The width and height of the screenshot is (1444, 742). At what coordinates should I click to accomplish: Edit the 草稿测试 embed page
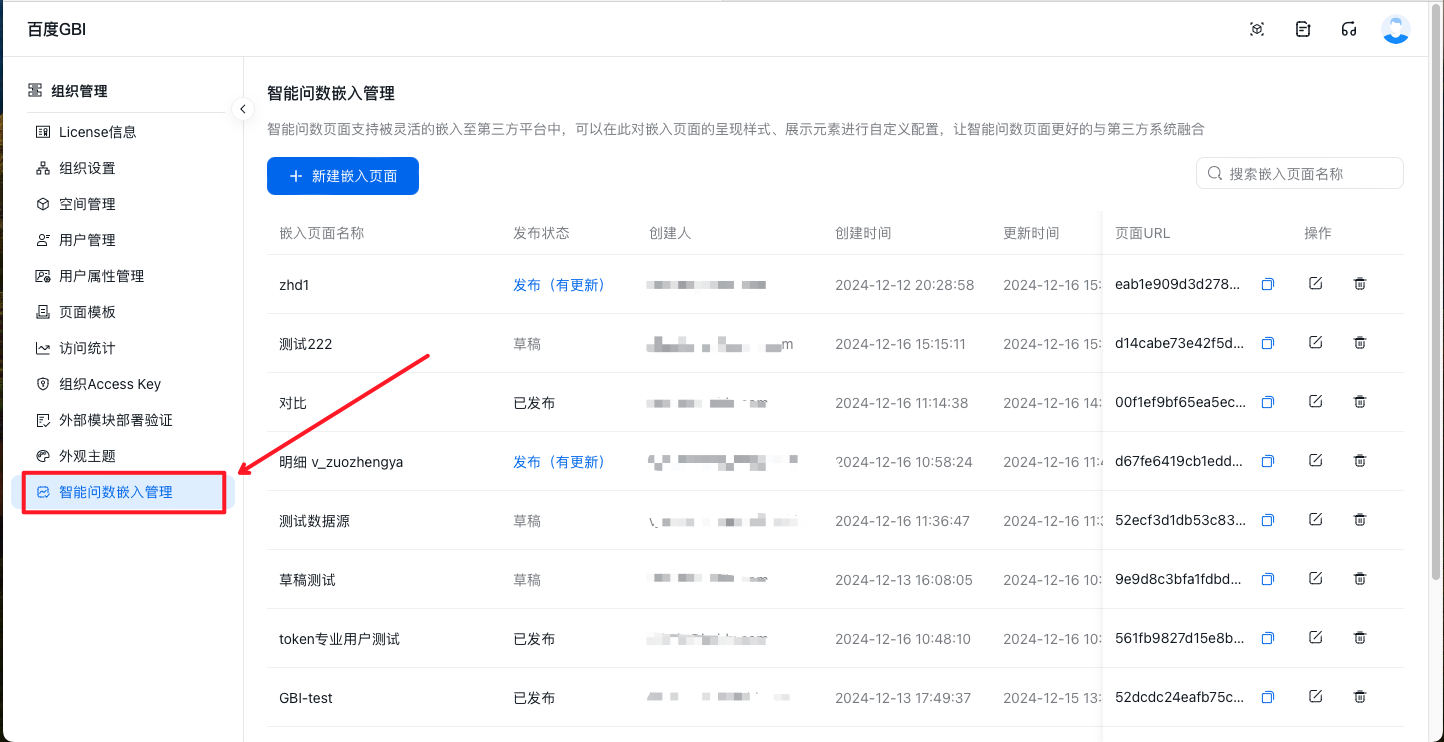(1315, 579)
